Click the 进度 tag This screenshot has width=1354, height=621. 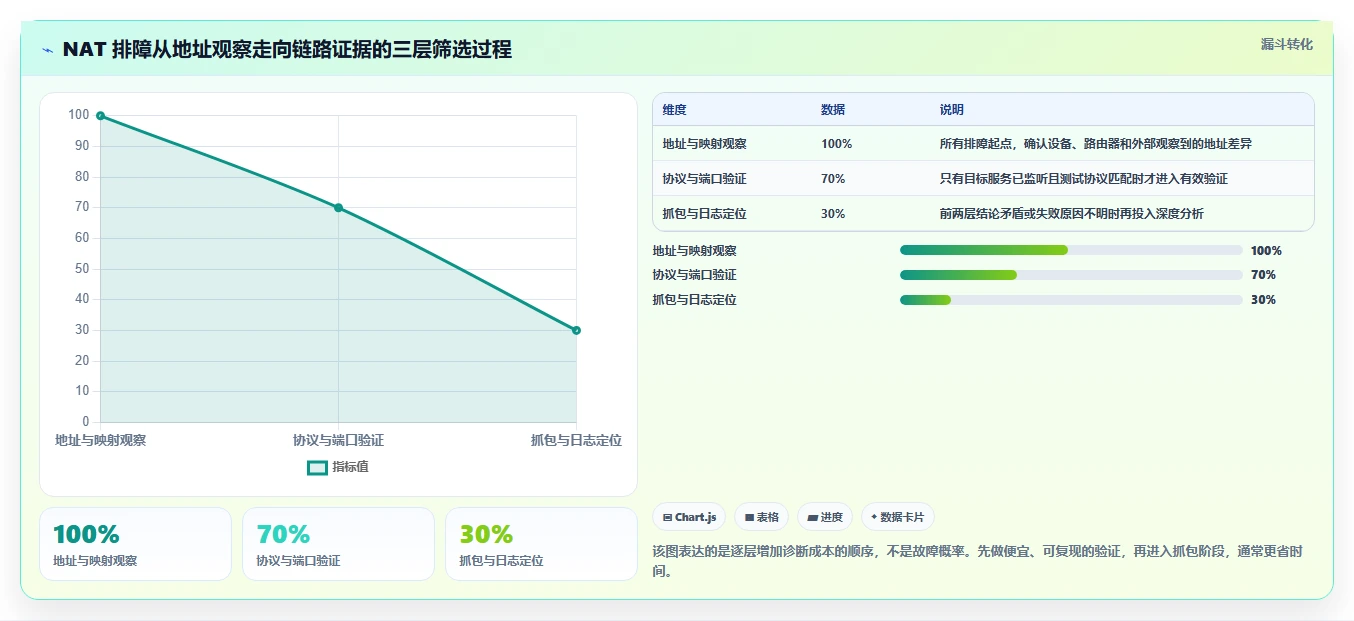point(825,517)
